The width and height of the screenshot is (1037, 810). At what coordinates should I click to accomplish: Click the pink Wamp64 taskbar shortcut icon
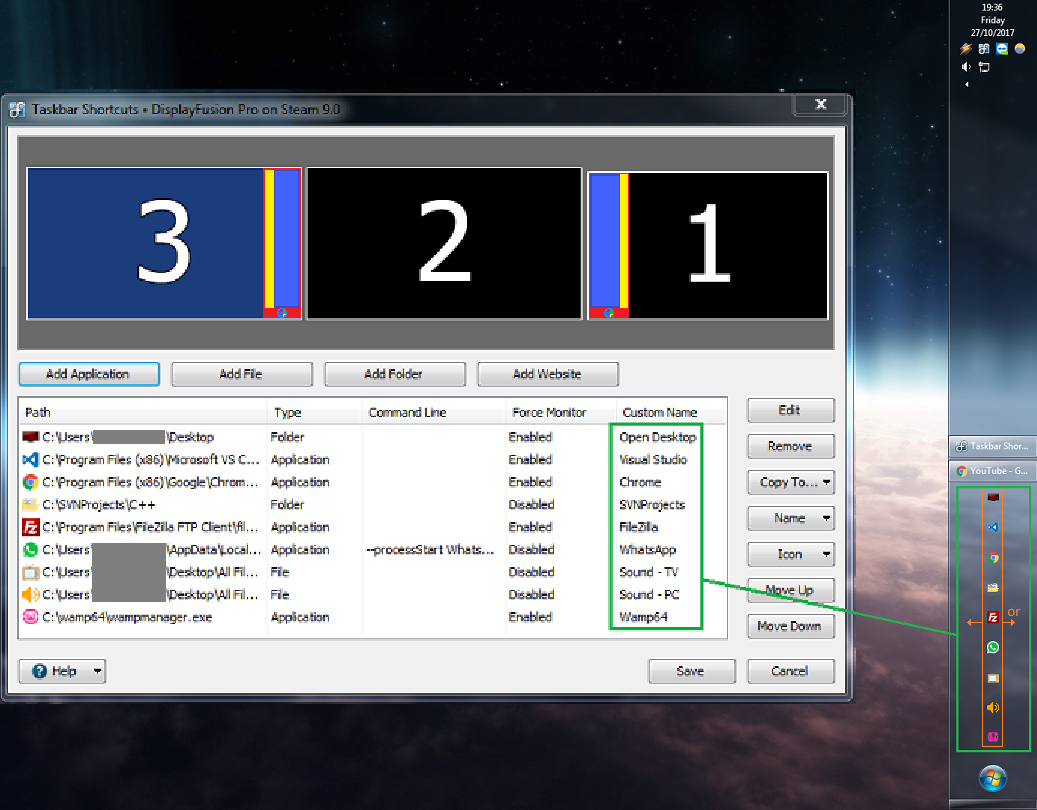pos(993,737)
